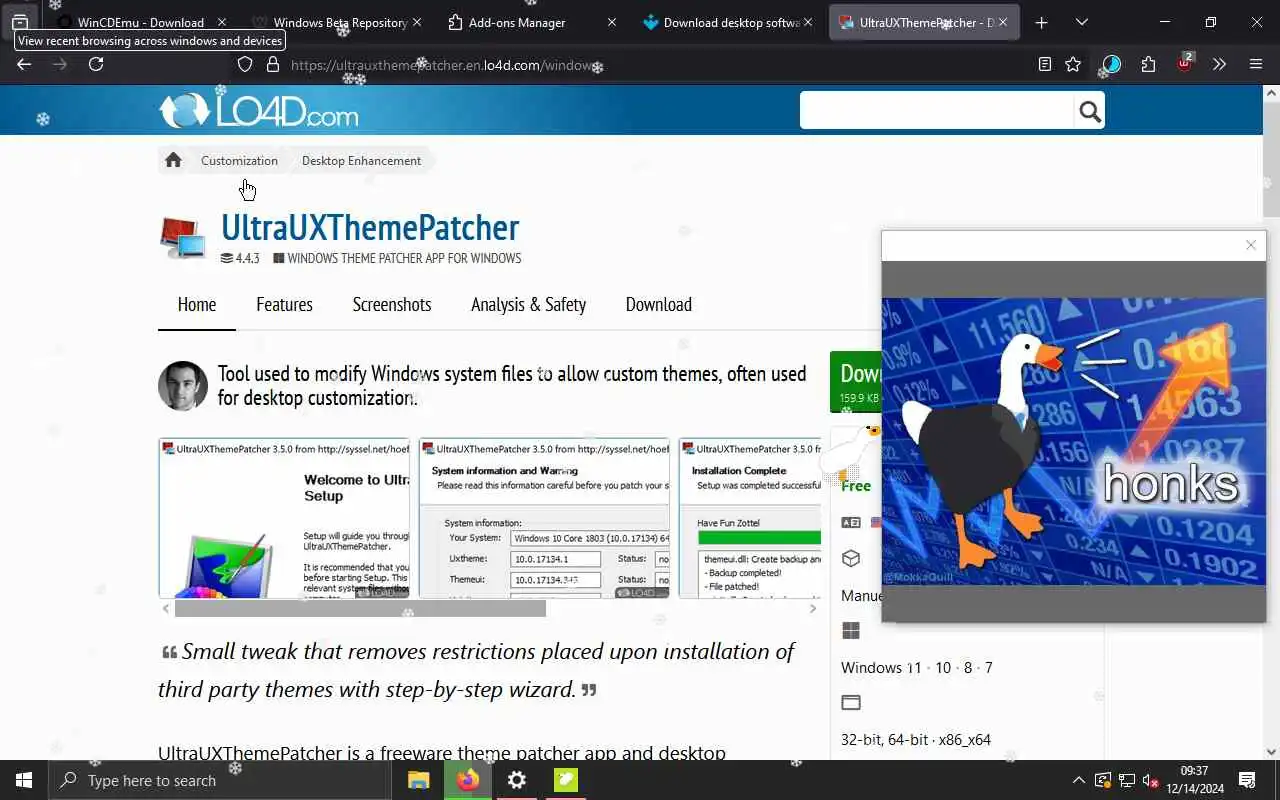Viewport: 1280px width, 800px height.
Task: Close the honks goose popup
Action: (1250, 245)
